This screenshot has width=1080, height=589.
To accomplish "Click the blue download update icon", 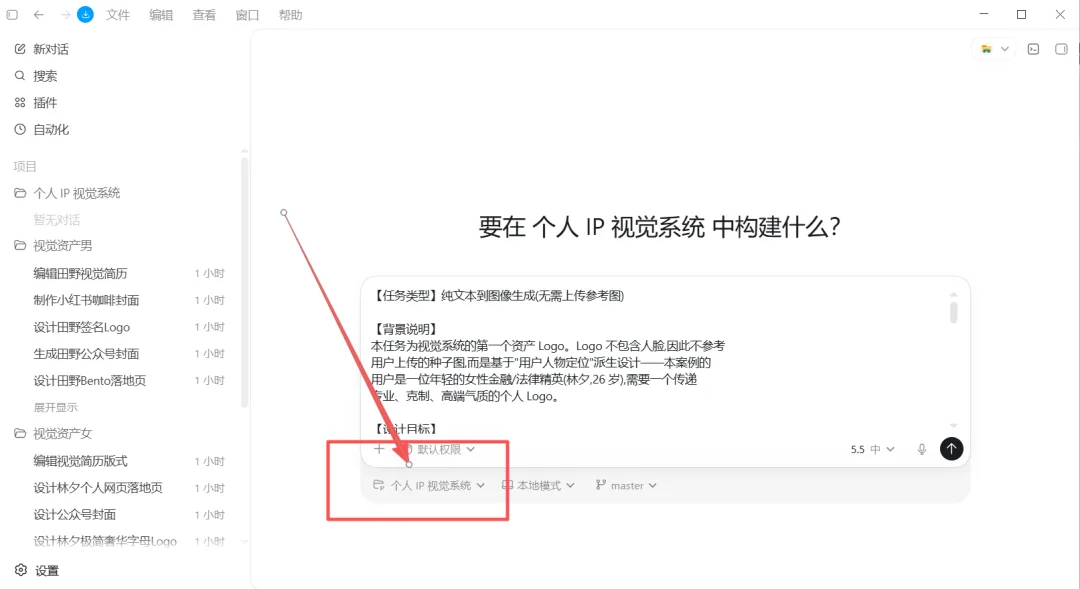I will [x=85, y=14].
